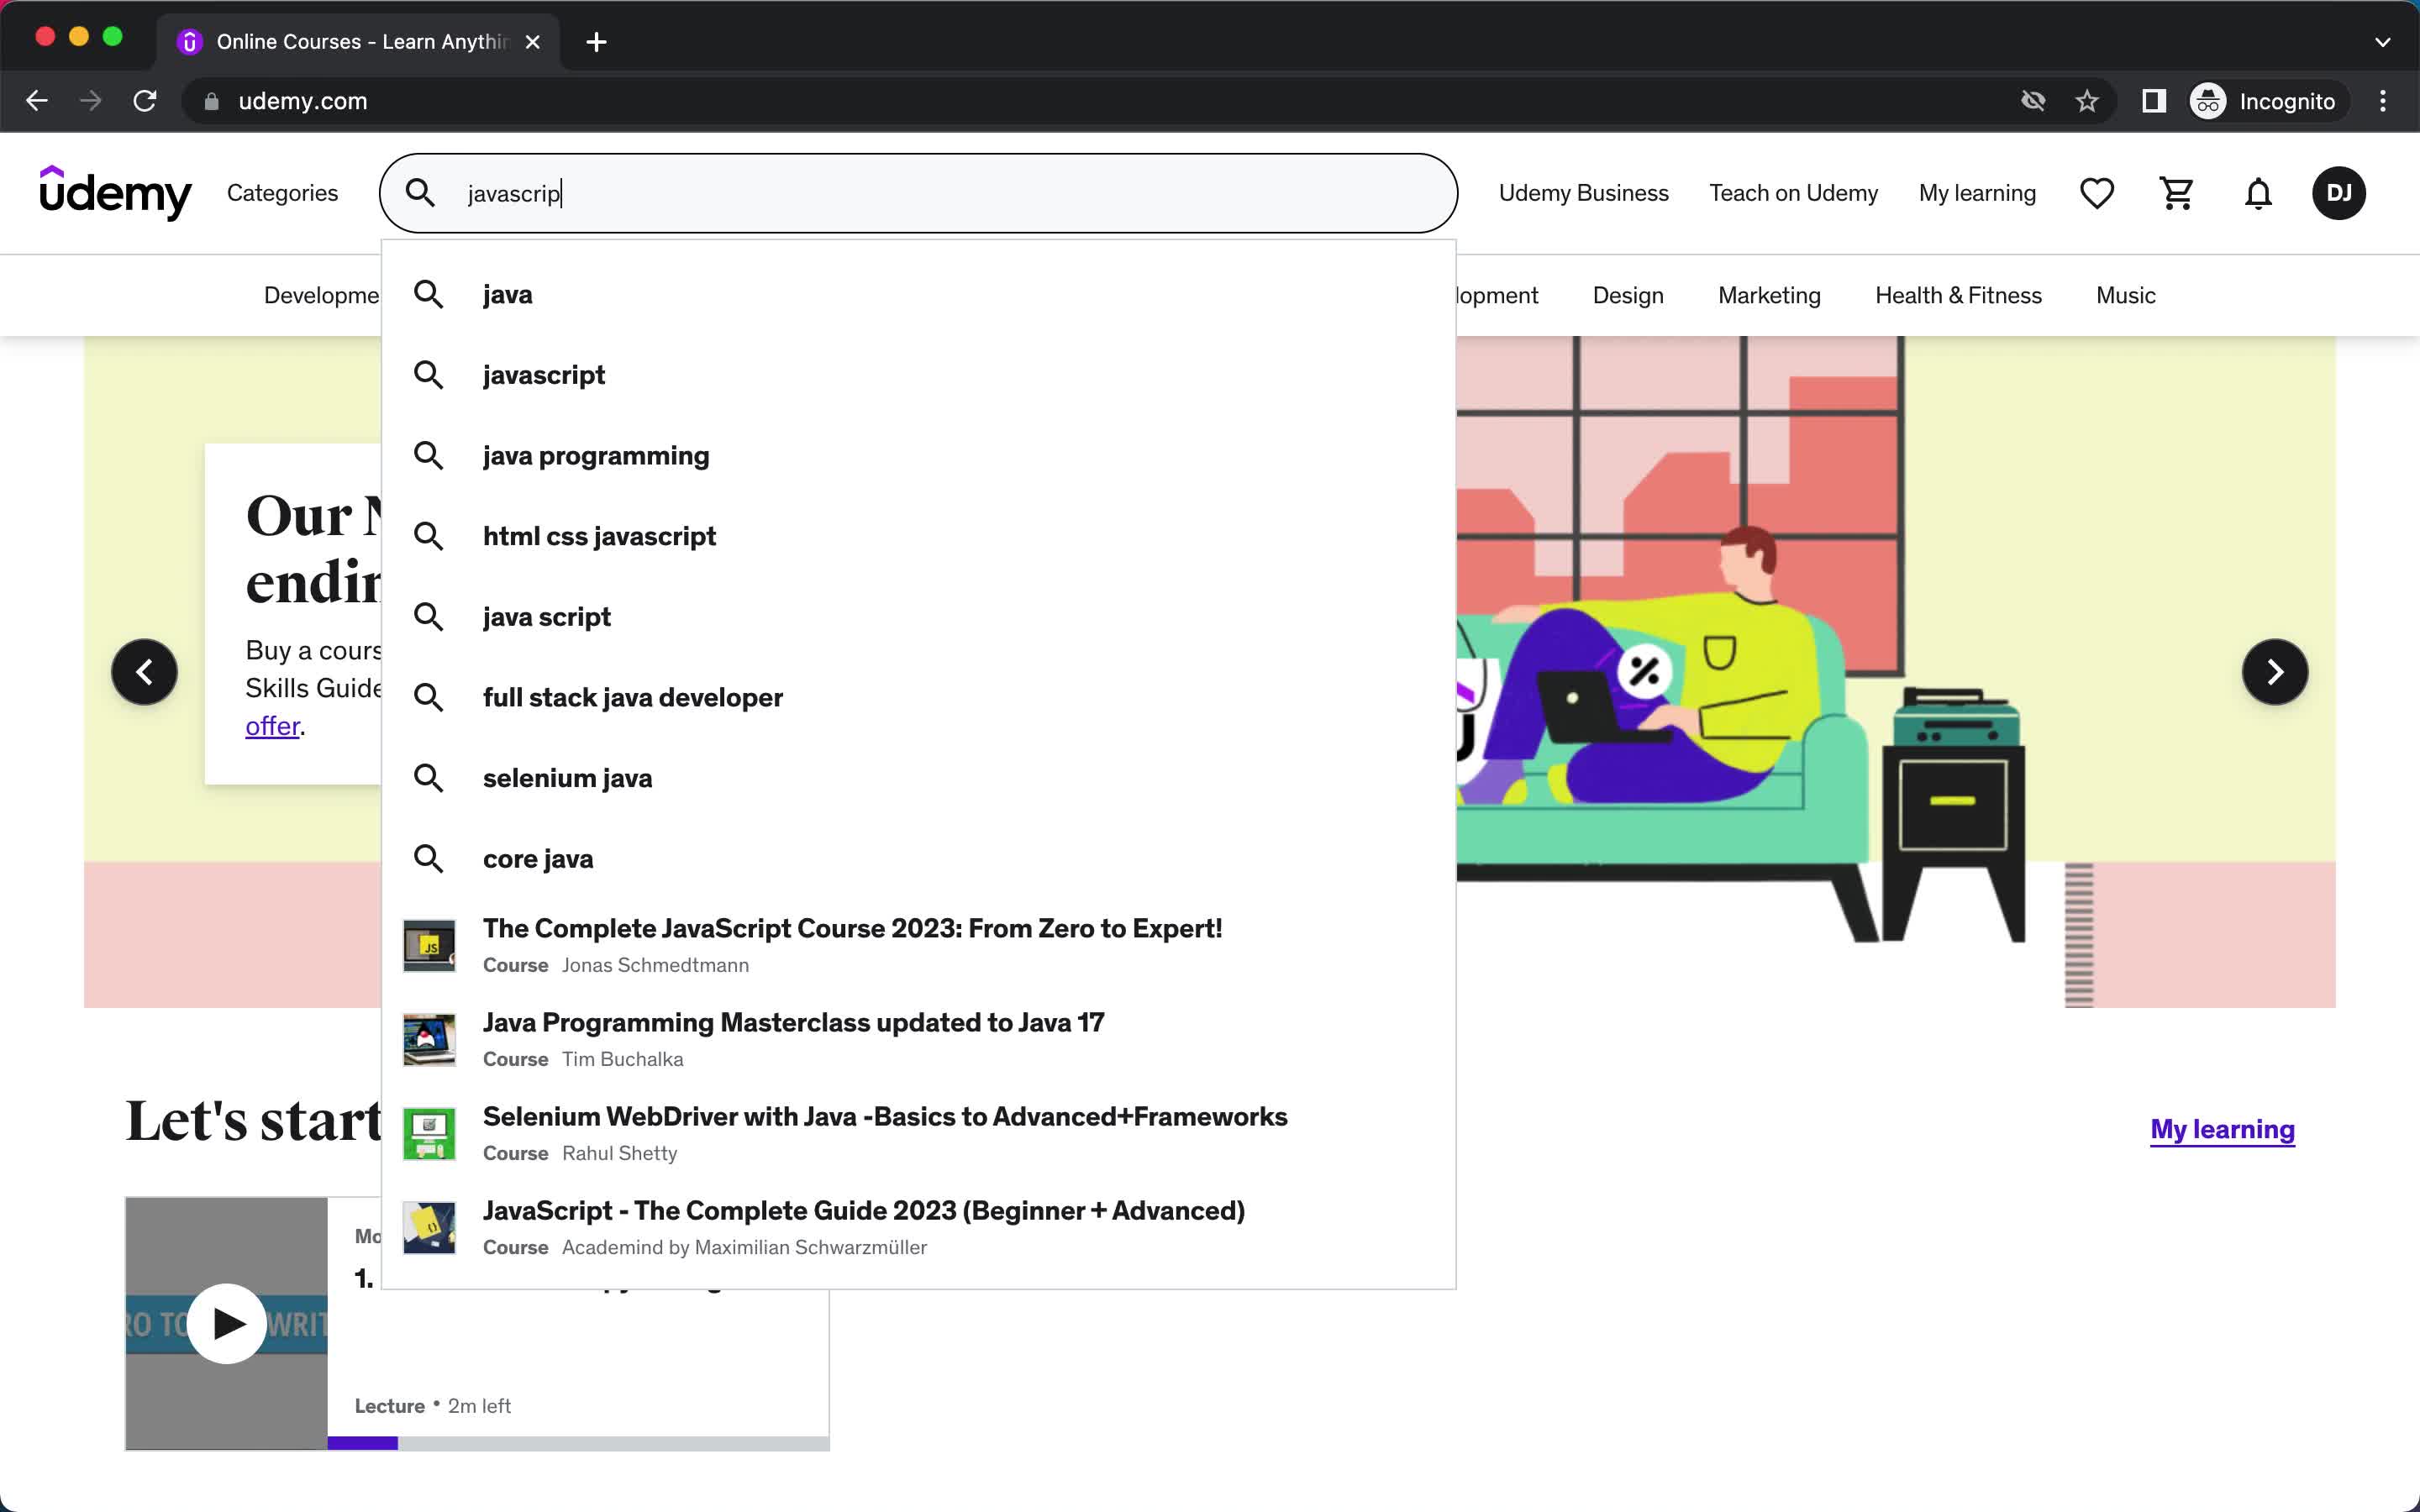Open the DJ profile avatar
The height and width of the screenshot is (1512, 2420).
2338,193
